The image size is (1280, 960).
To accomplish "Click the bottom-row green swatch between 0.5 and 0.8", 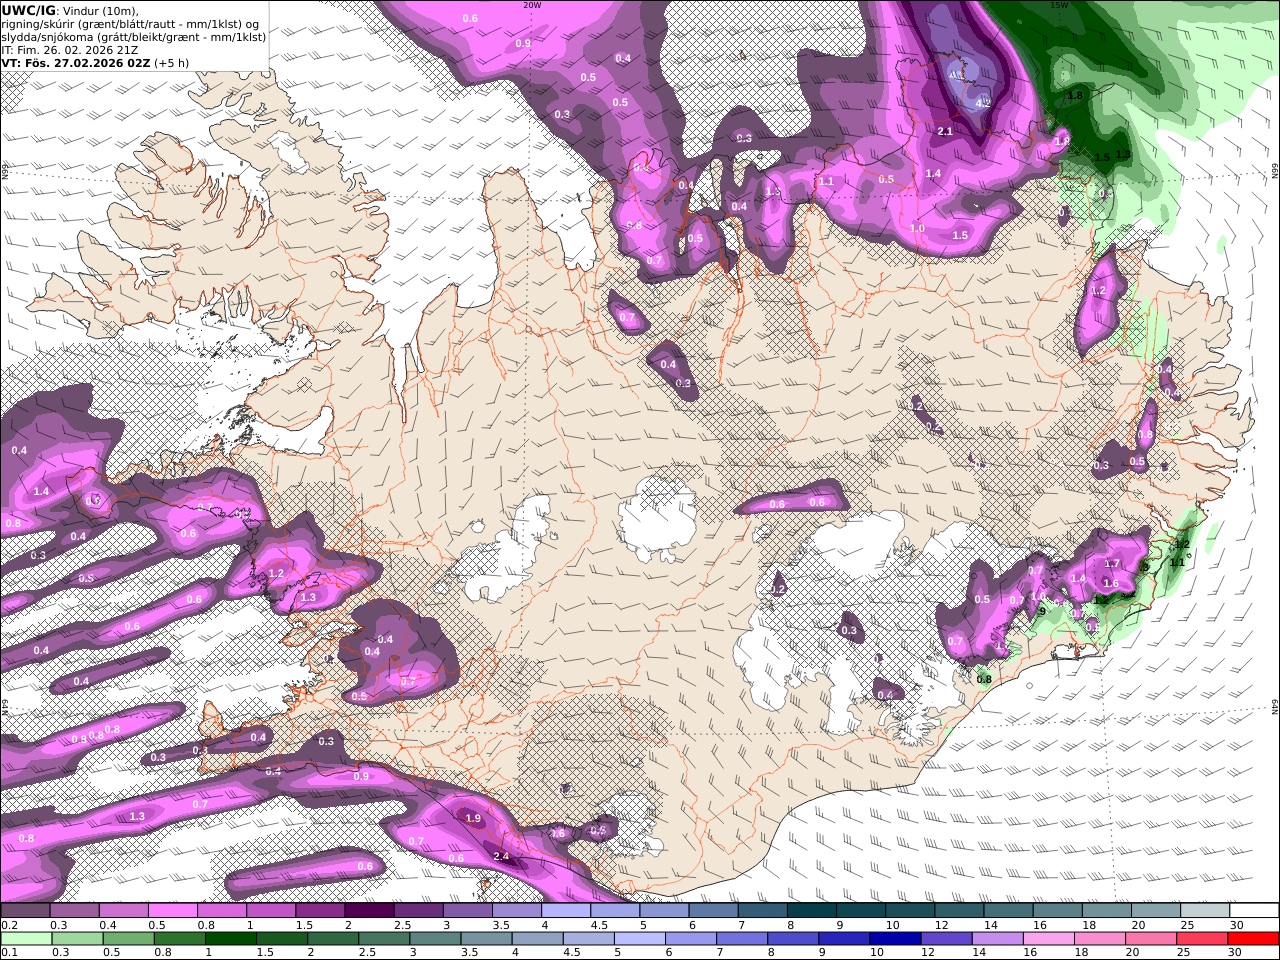I will click(128, 939).
